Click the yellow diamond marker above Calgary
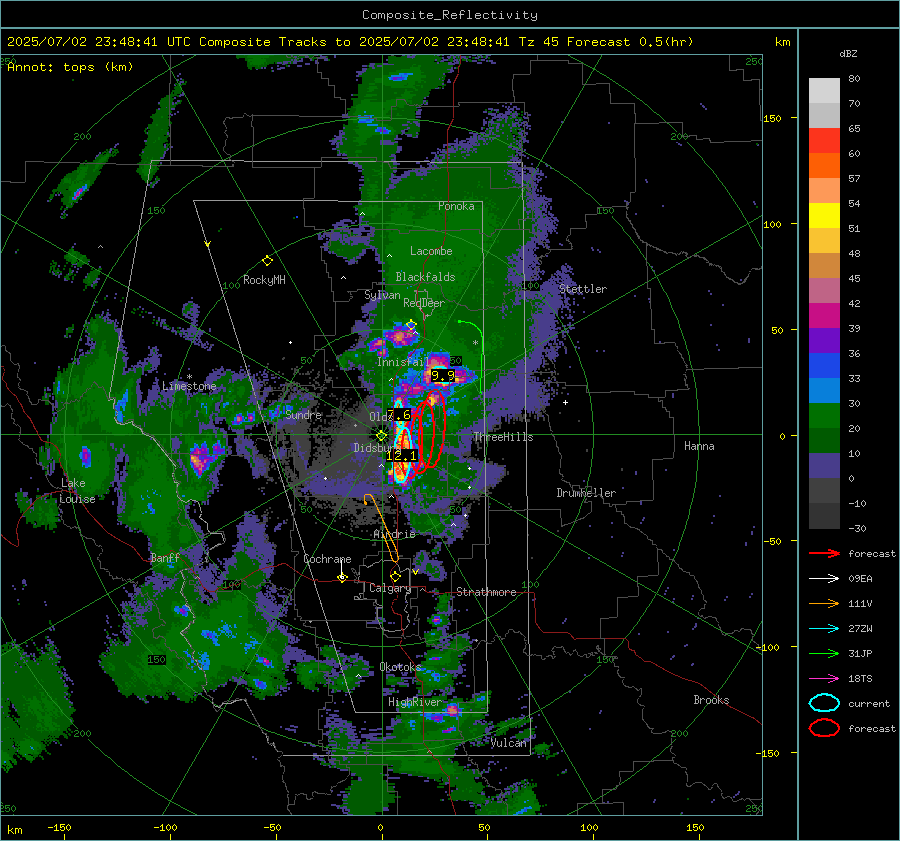The image size is (900, 841). (x=395, y=576)
